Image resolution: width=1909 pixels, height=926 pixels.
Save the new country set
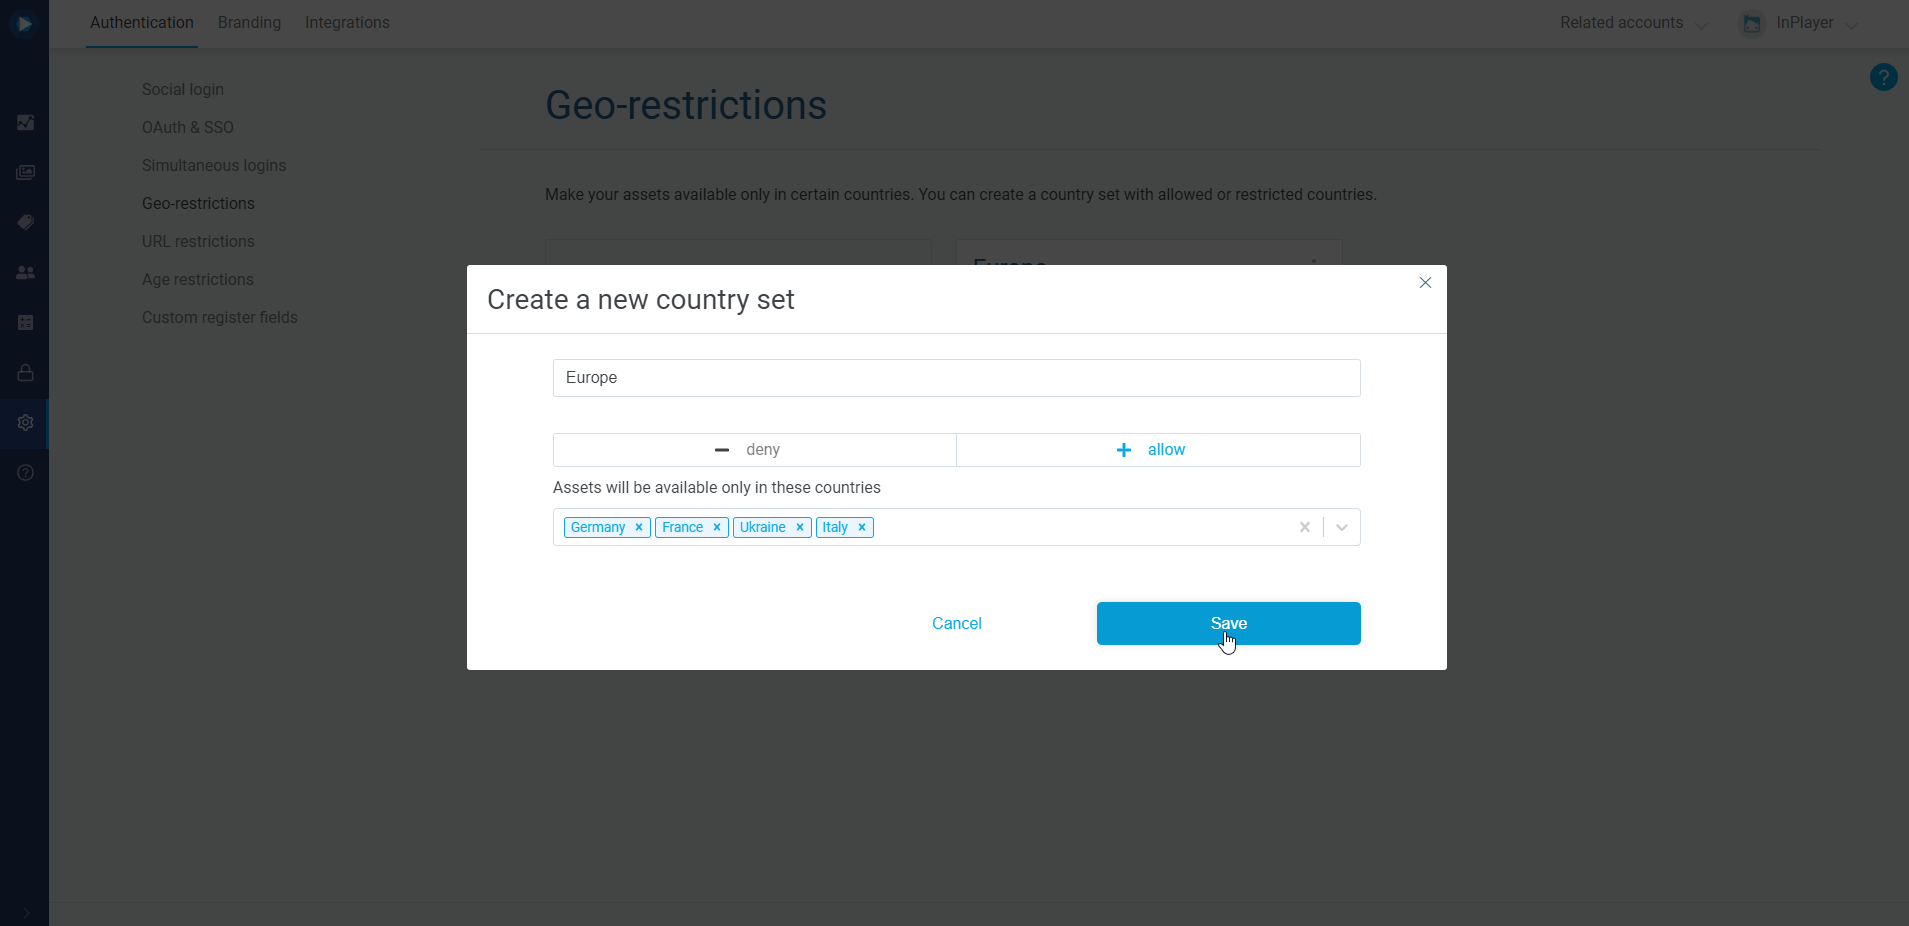(x=1228, y=623)
